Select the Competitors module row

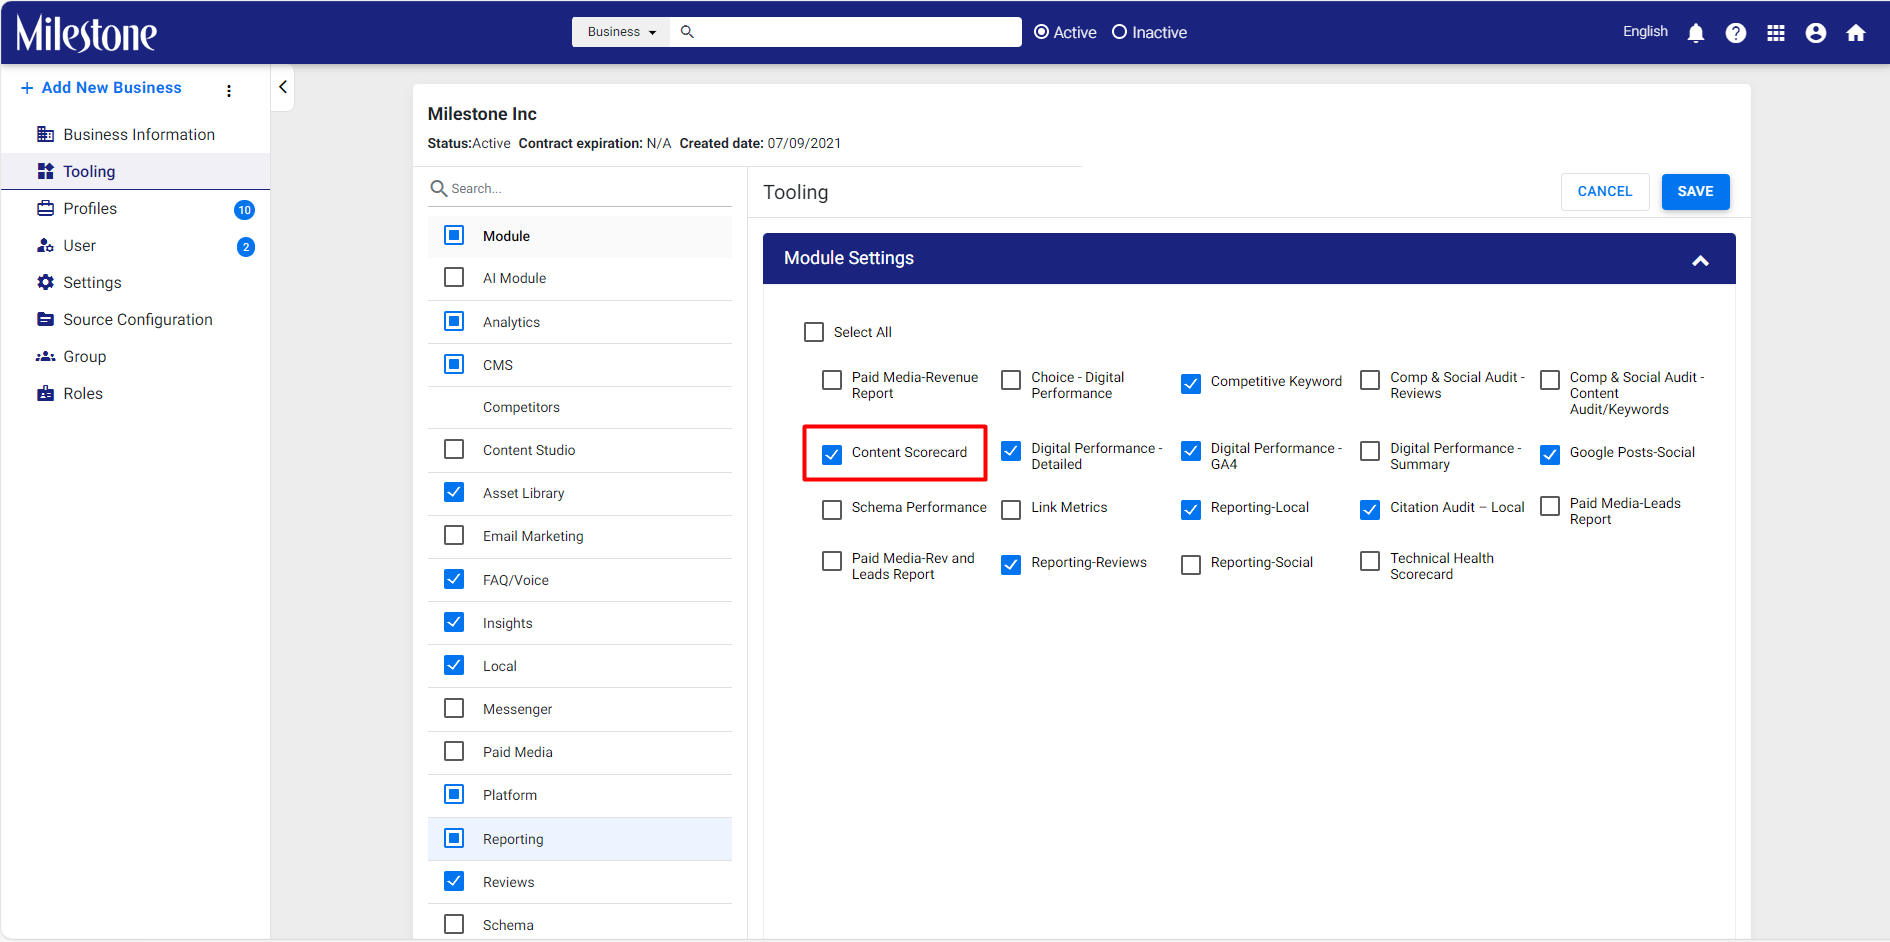[x=580, y=407]
